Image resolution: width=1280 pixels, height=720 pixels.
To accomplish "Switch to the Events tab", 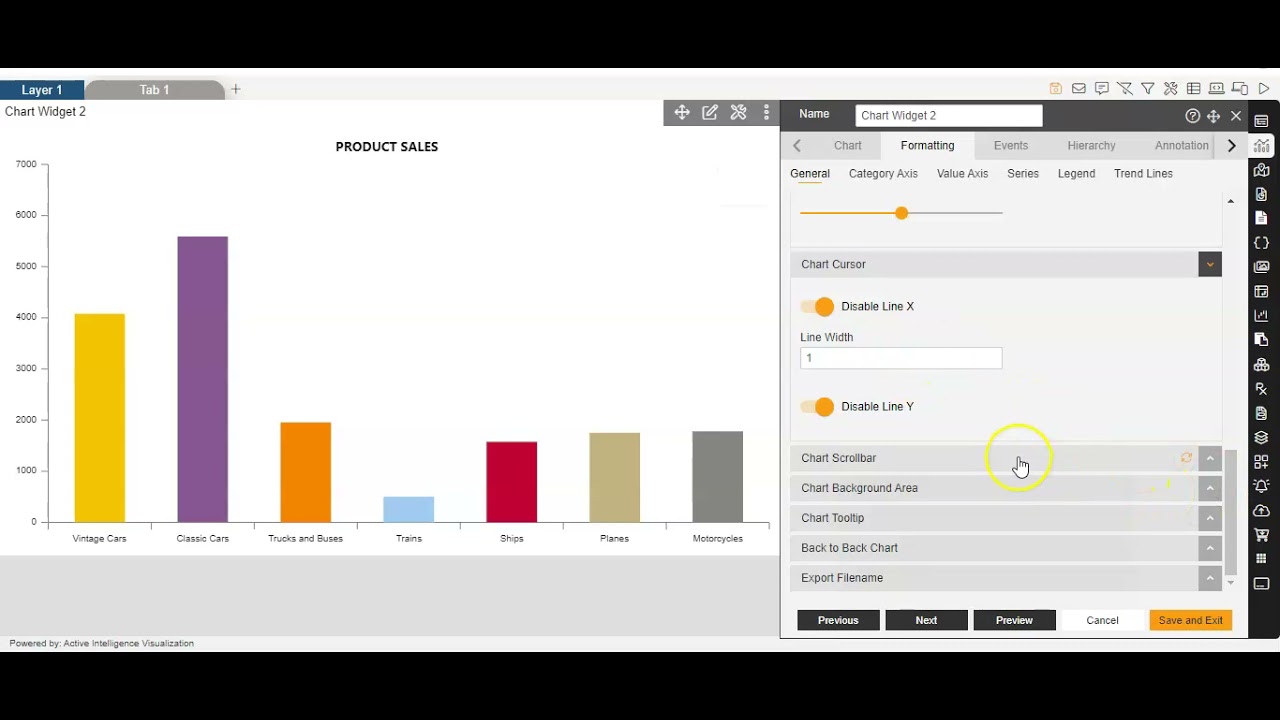I will tap(1011, 146).
